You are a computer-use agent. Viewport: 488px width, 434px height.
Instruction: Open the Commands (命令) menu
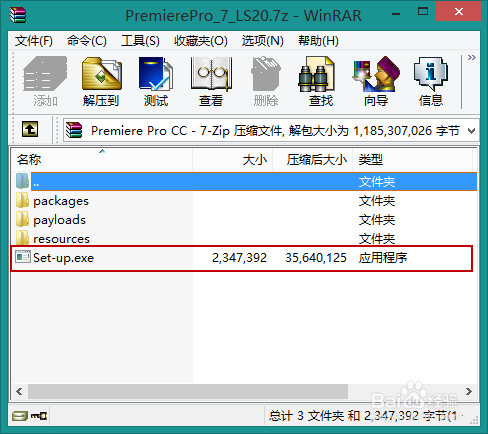click(87, 41)
